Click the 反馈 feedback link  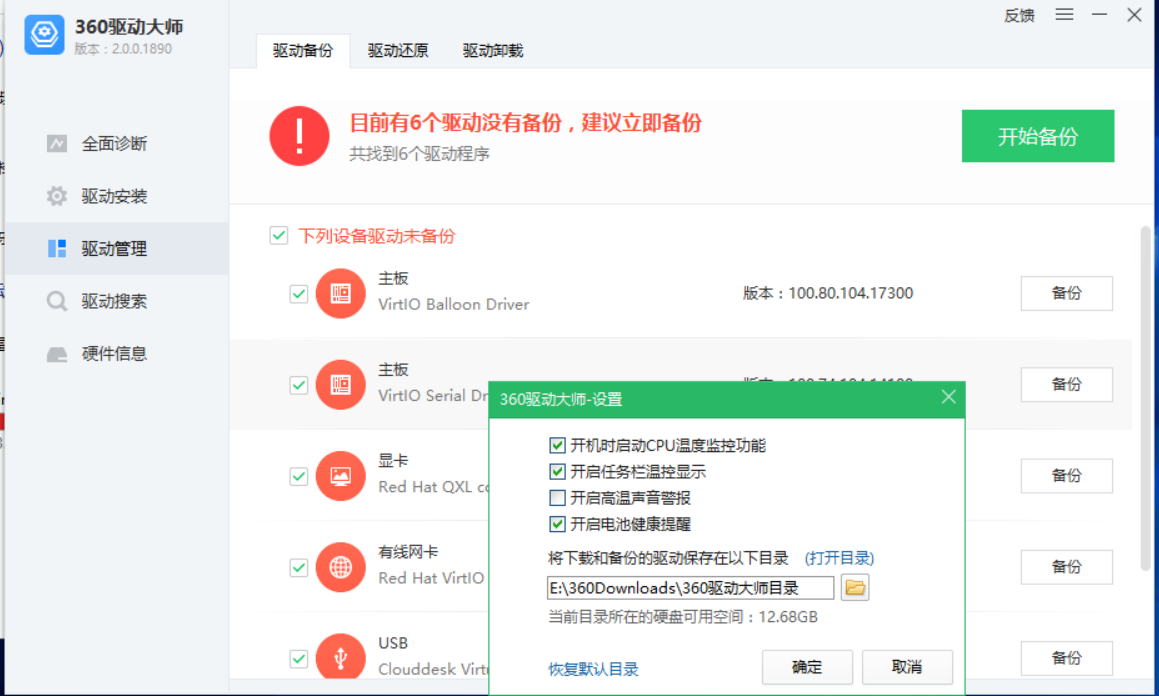point(1019,16)
